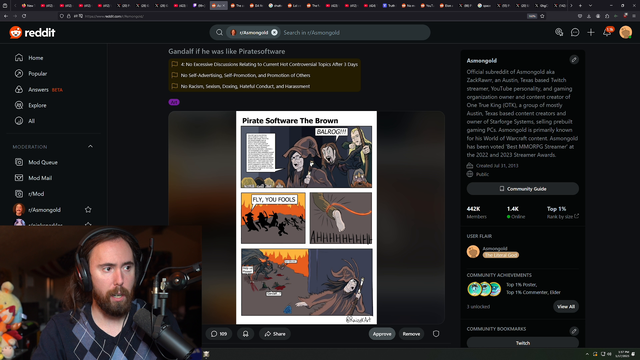Remove the r/Asmongold search filter

(274, 33)
